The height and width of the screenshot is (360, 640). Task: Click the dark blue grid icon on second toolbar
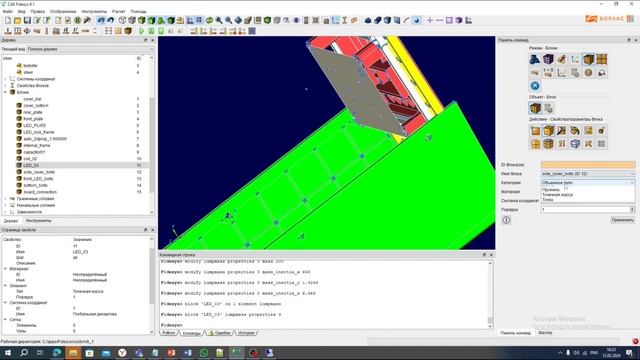(252, 31)
